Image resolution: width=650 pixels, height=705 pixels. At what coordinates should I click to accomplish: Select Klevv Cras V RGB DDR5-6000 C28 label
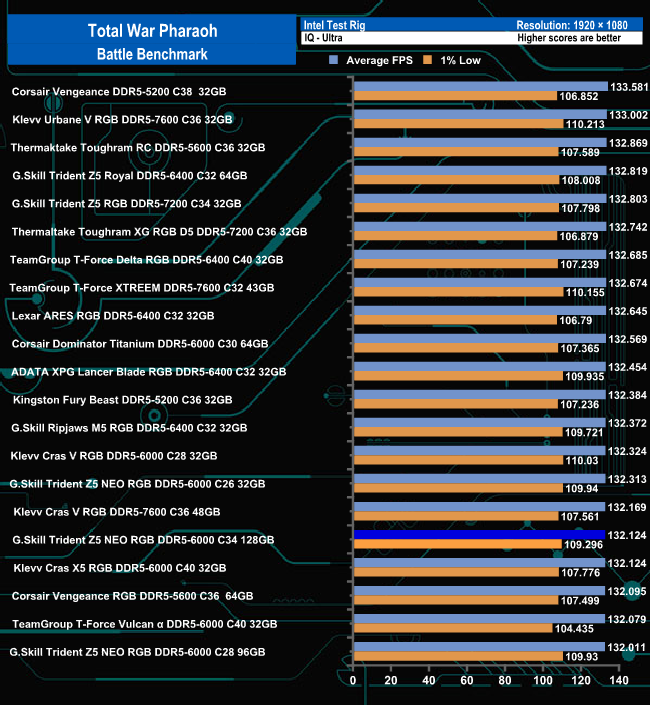tap(114, 456)
